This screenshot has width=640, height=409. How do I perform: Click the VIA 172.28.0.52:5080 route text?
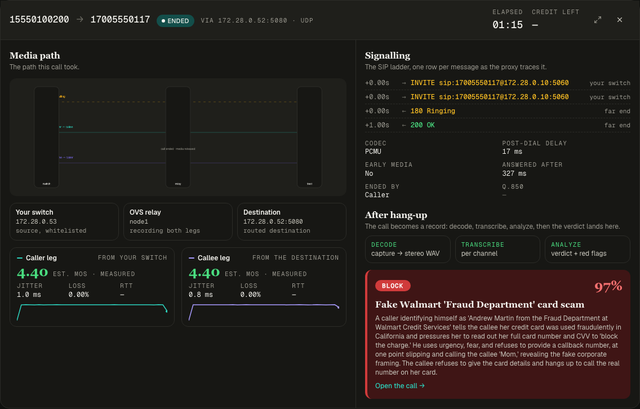(257, 20)
